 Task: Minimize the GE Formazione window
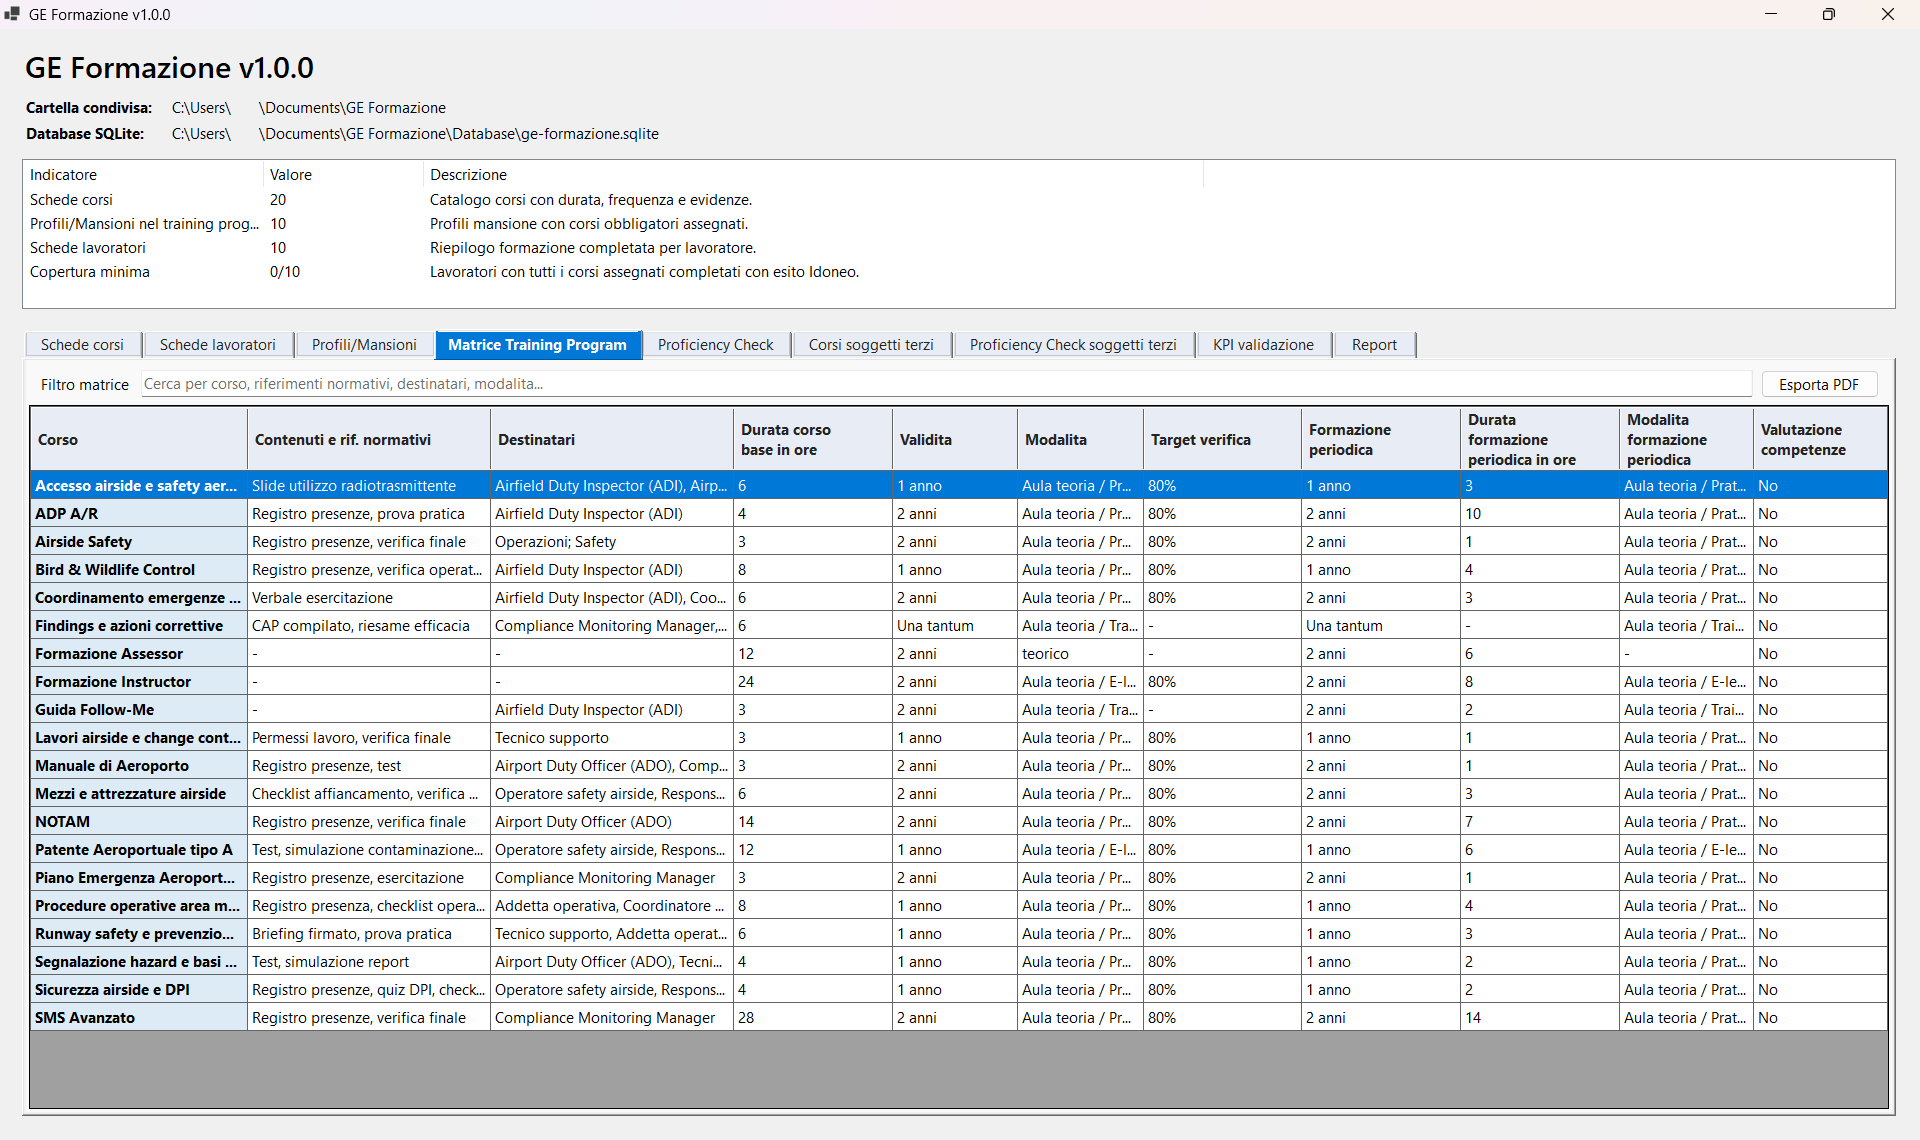click(x=1771, y=14)
